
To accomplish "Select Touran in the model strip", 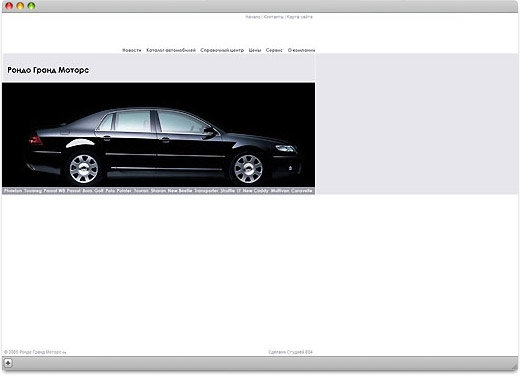I will pos(141,191).
